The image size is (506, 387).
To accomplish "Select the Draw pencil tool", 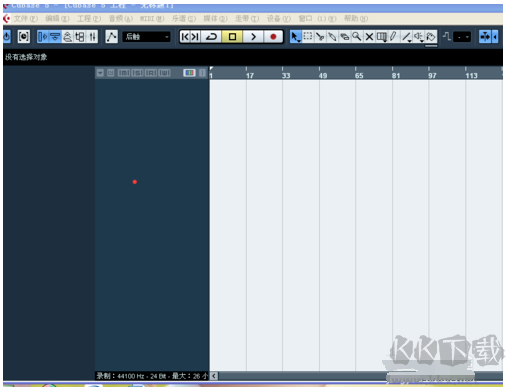I will coord(394,36).
